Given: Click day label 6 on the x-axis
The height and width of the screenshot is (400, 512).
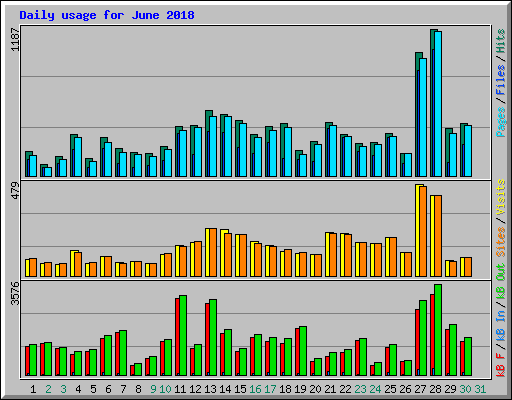Looking at the screenshot, I should [x=108, y=389].
